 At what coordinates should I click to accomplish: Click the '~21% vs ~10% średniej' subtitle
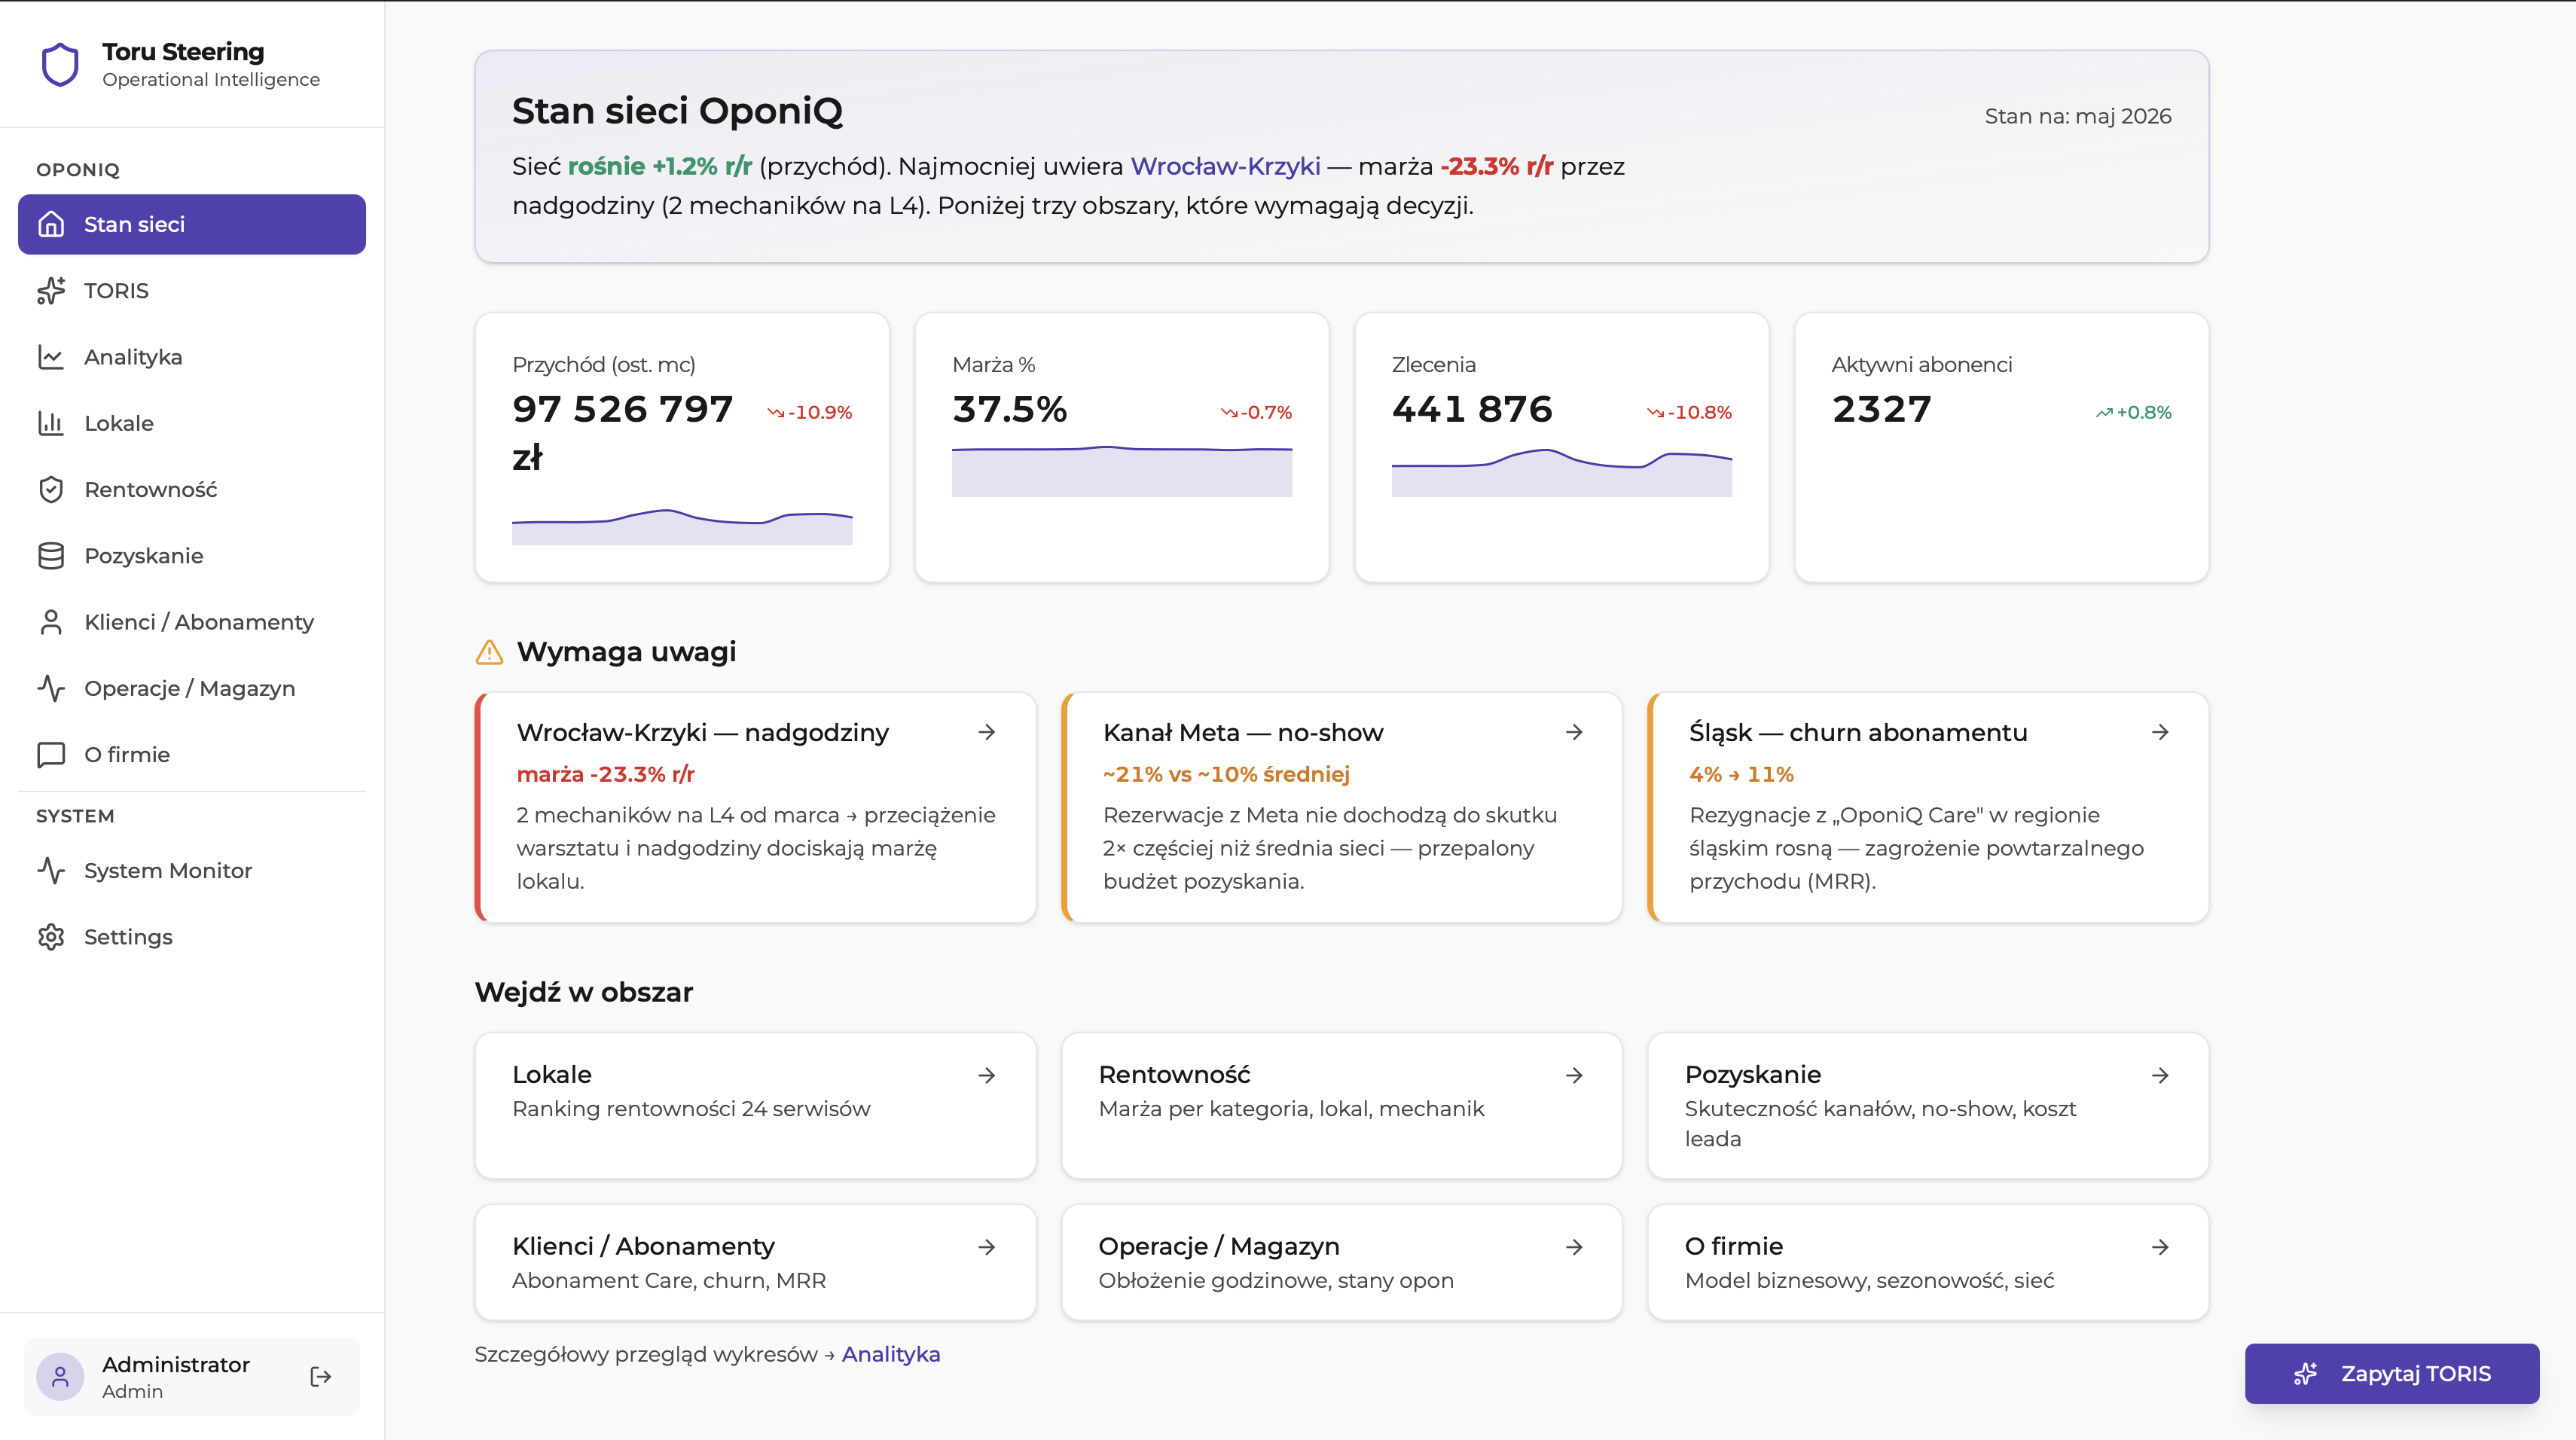1226,774
